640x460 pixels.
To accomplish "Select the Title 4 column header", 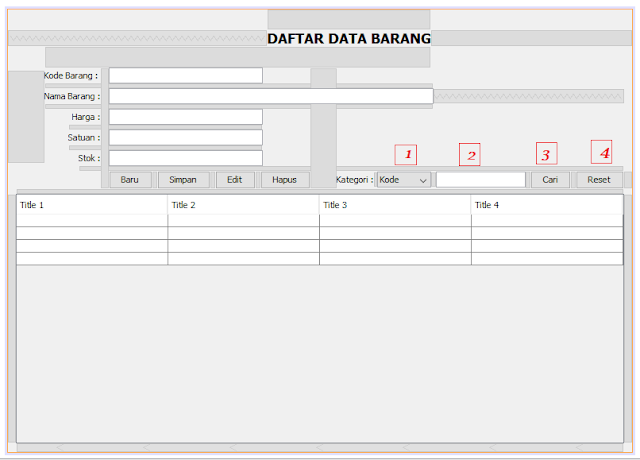I will (x=547, y=205).
